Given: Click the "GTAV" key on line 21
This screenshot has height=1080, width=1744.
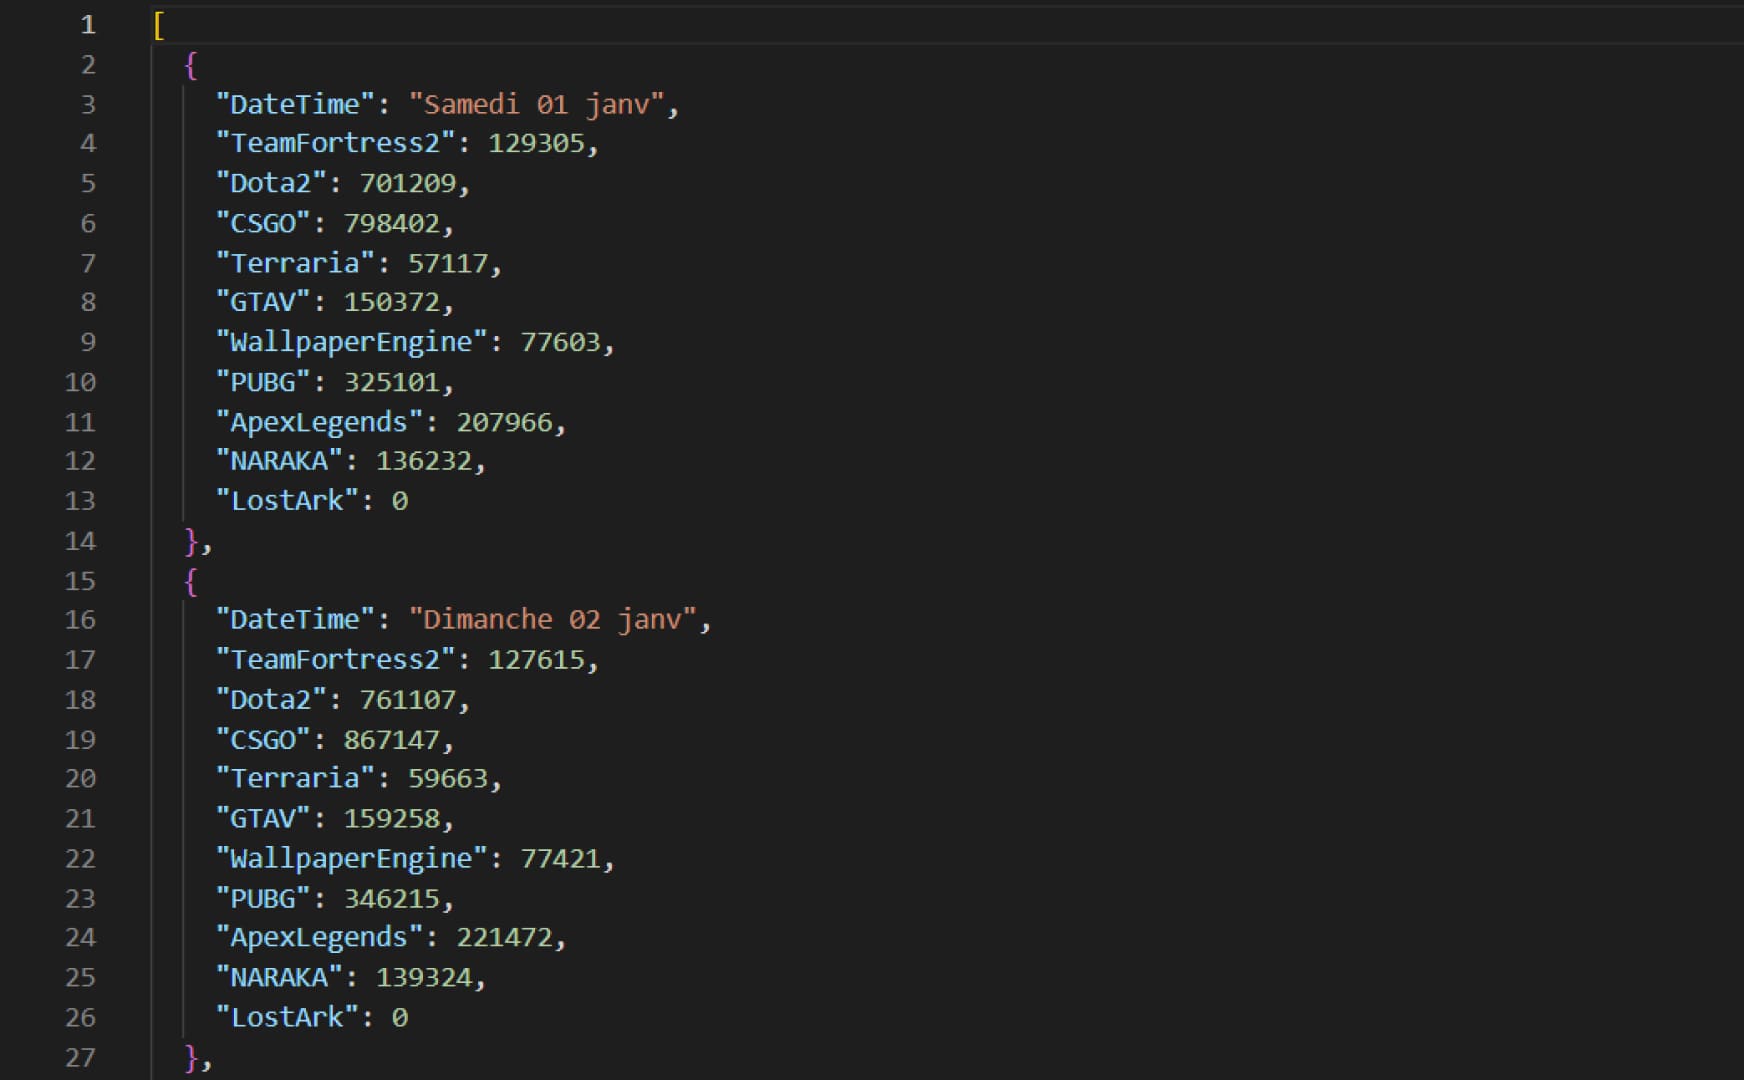Looking at the screenshot, I should (263, 819).
